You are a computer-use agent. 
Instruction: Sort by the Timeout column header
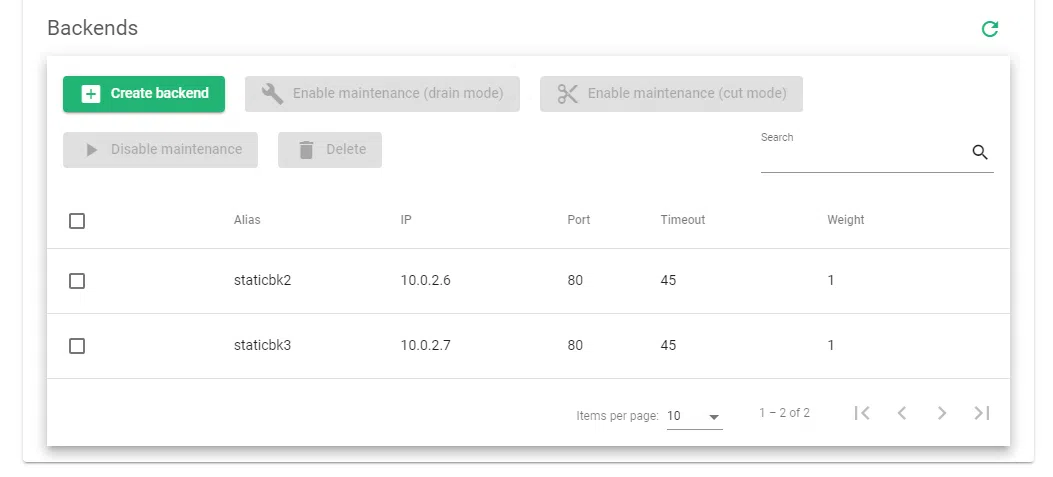point(682,220)
